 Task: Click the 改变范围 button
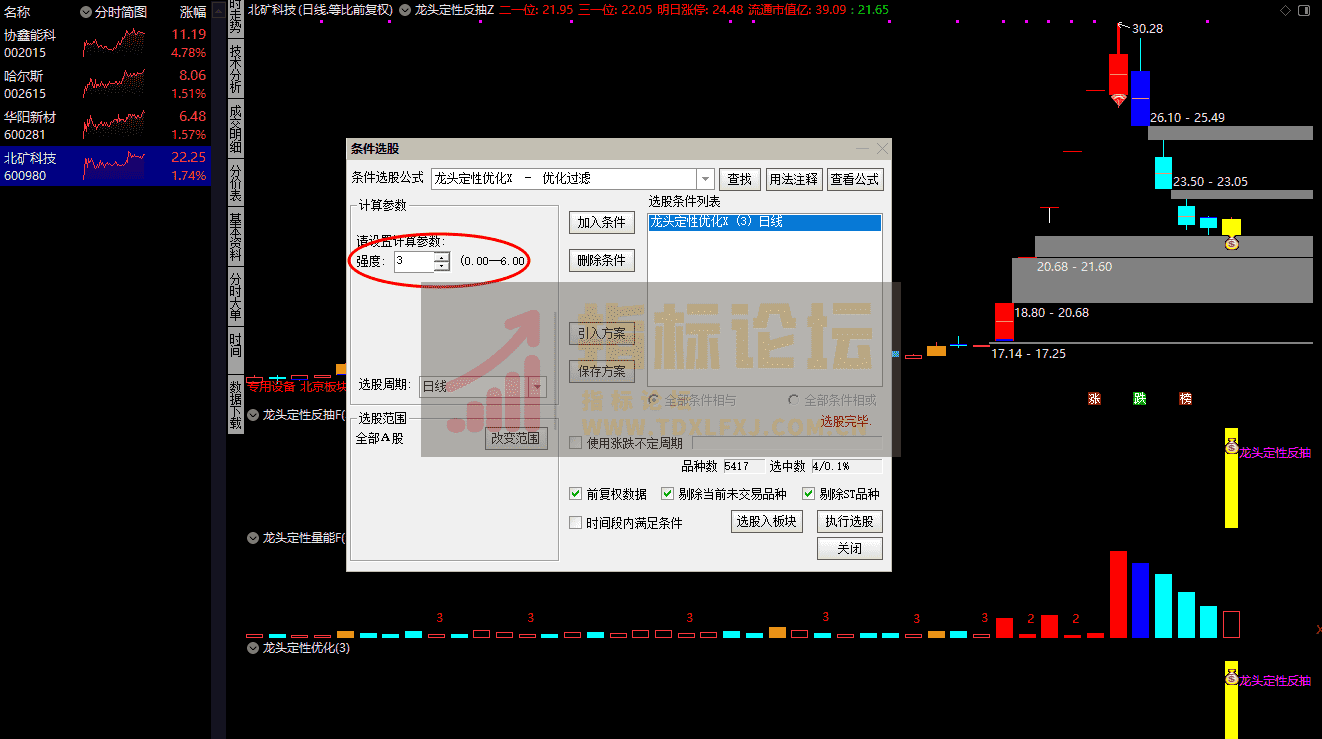pyautogui.click(x=516, y=438)
